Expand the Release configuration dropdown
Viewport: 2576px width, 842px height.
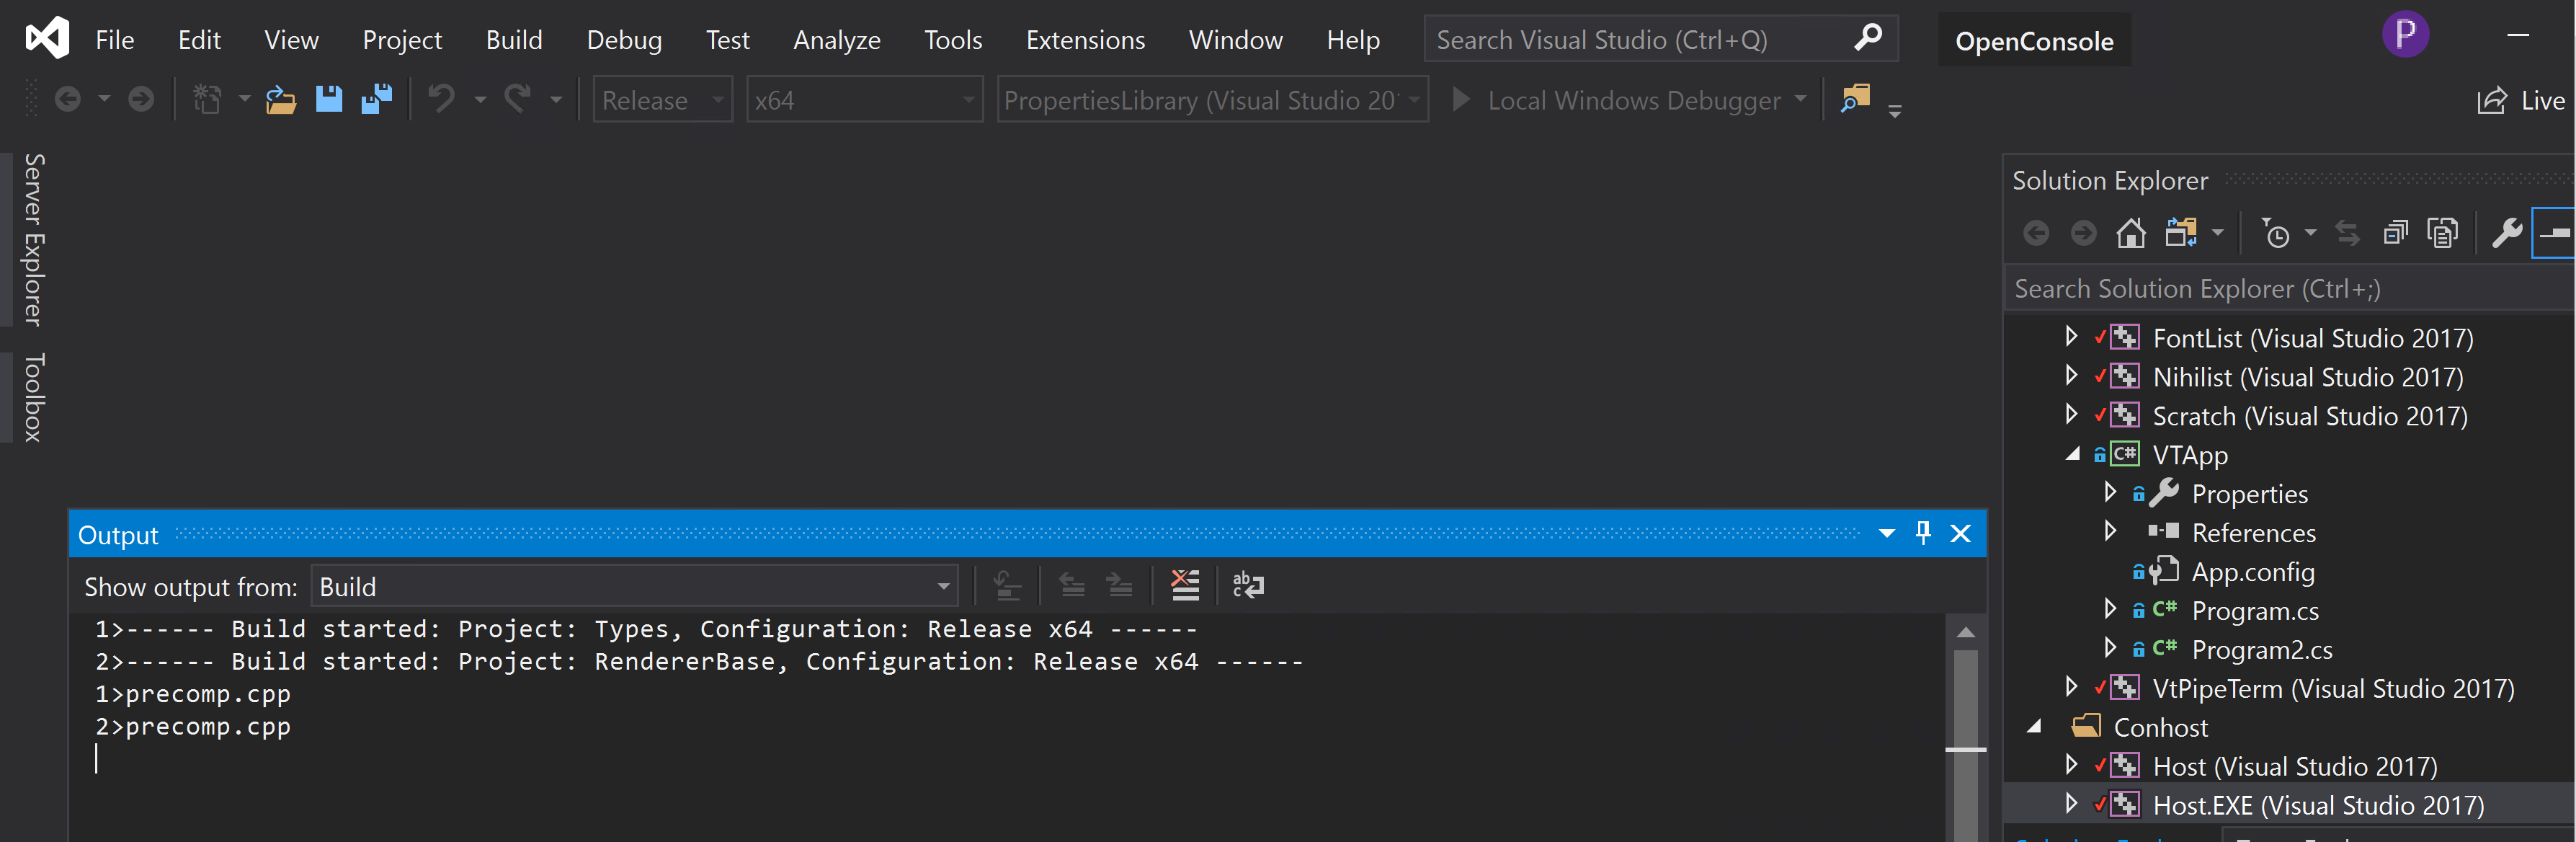coord(718,99)
